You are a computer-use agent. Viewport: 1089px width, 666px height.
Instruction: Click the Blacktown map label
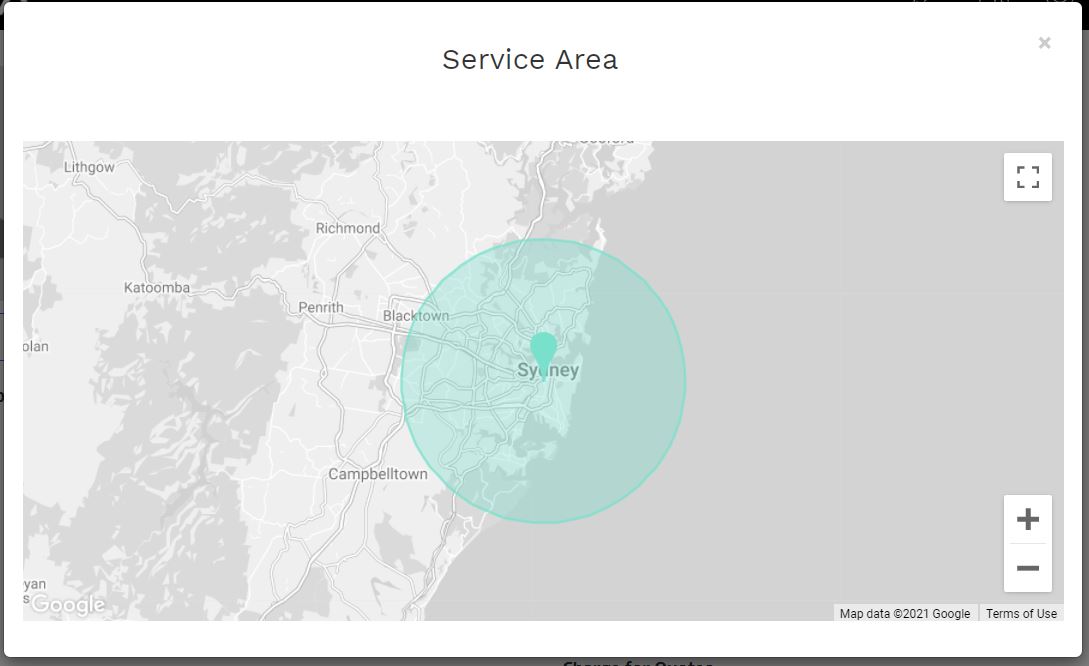416,316
